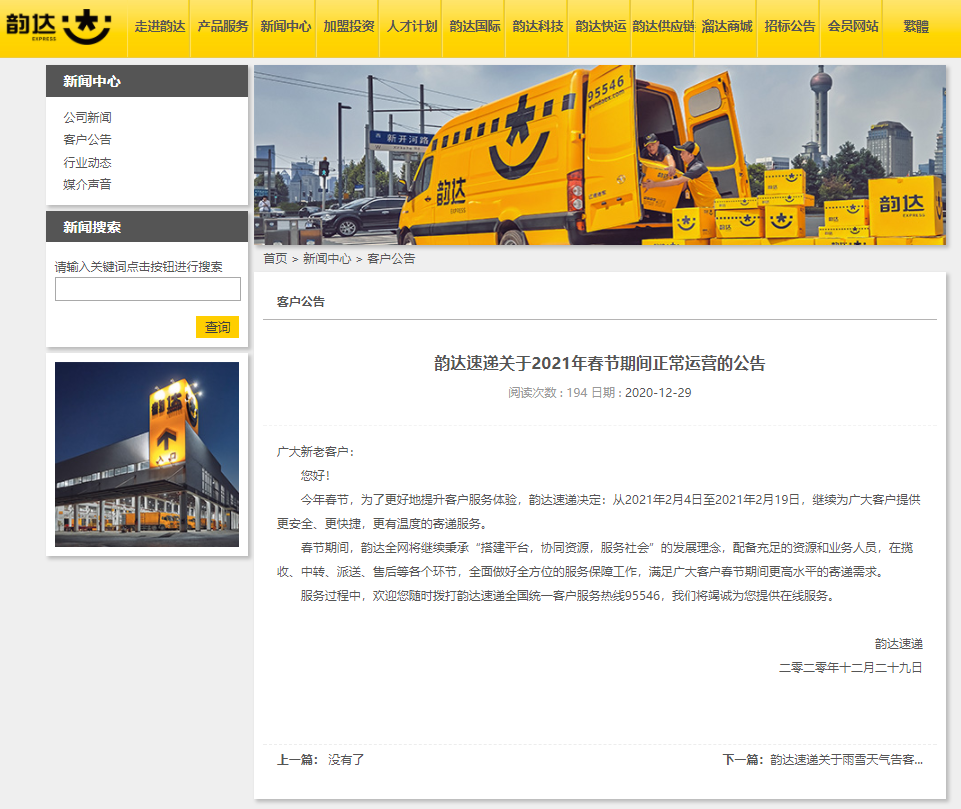Visit 溜达商城 from the nav bar
Viewport: 961px width, 809px height.
pyautogui.click(x=727, y=26)
